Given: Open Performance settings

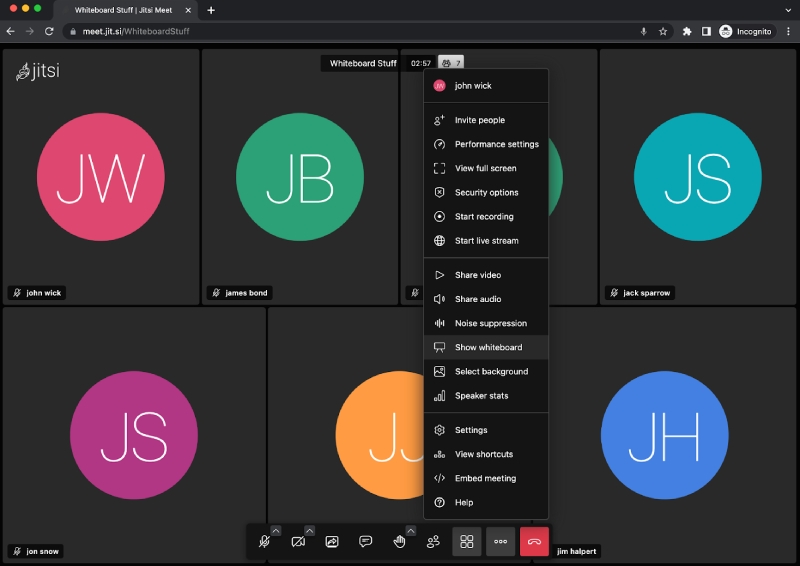Looking at the screenshot, I should coord(486,144).
